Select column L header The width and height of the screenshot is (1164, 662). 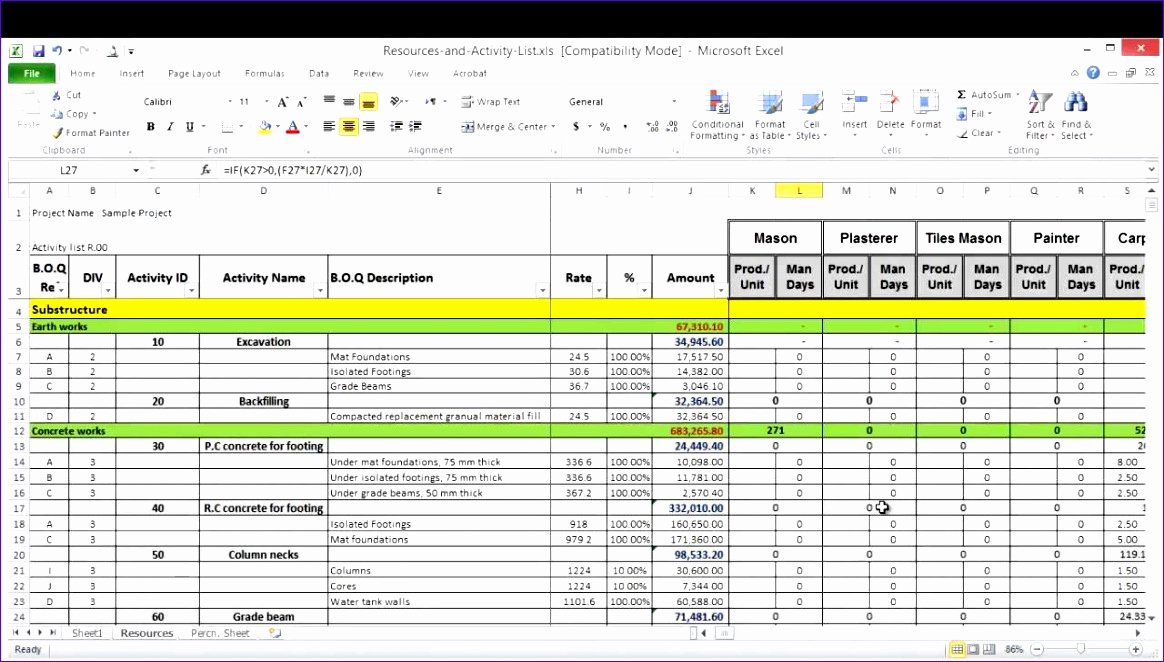[799, 191]
